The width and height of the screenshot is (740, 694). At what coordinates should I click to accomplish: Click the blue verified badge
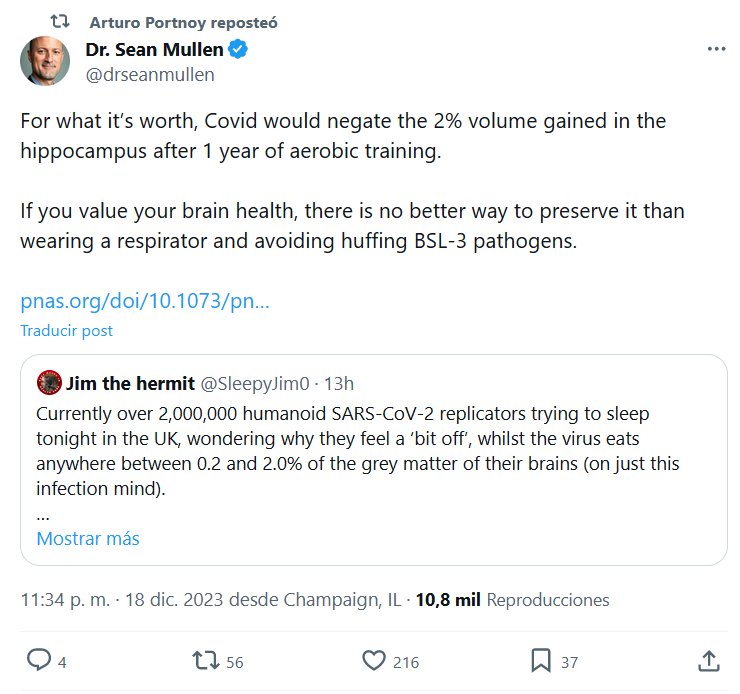(239, 49)
